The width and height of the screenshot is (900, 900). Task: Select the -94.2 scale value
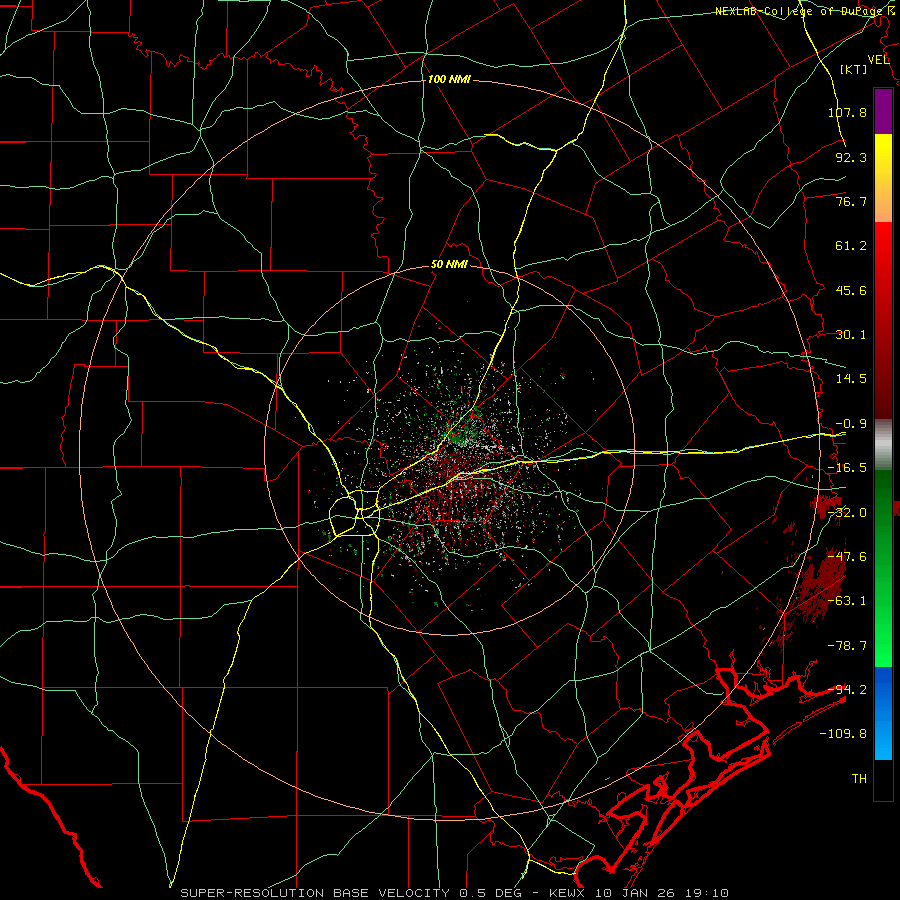(x=847, y=690)
